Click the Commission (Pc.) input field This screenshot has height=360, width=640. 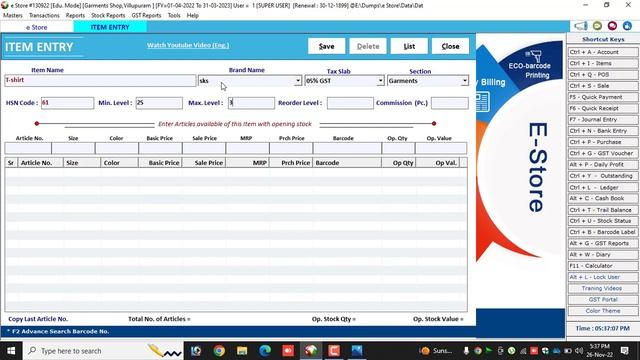click(x=450, y=103)
